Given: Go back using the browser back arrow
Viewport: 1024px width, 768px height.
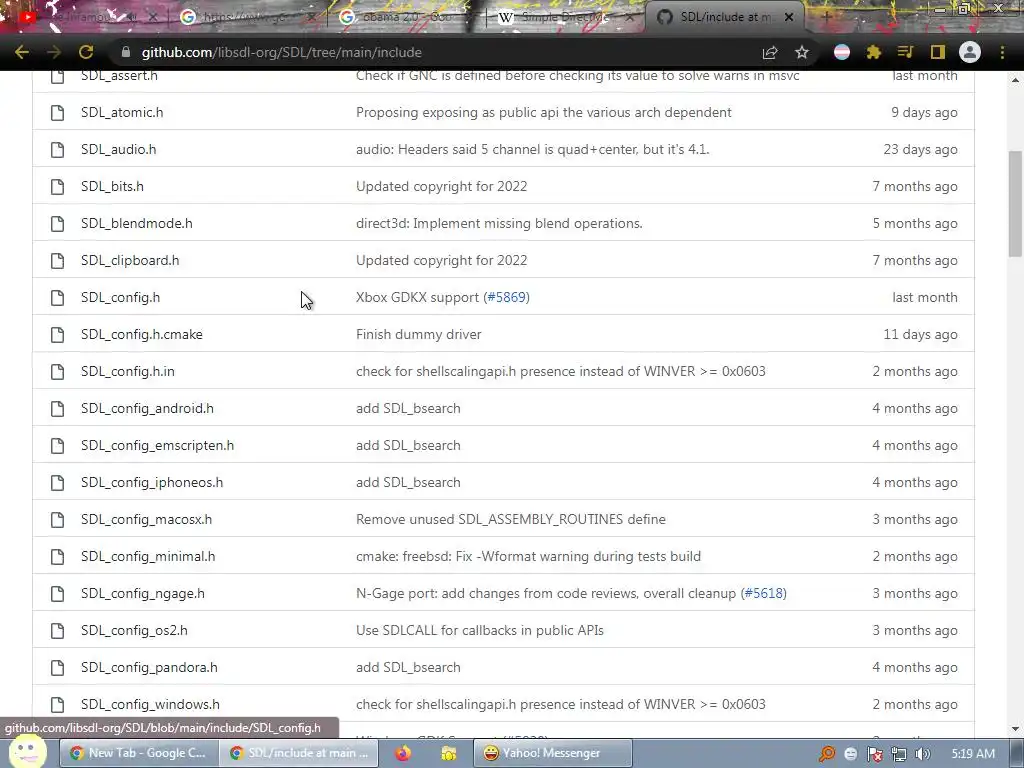Looking at the screenshot, I should point(22,52).
